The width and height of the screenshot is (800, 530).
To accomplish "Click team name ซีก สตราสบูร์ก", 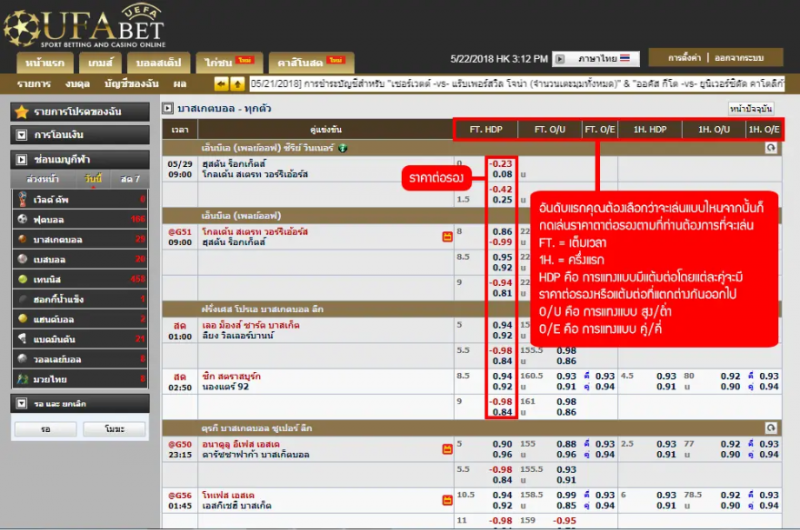I will [x=231, y=376].
